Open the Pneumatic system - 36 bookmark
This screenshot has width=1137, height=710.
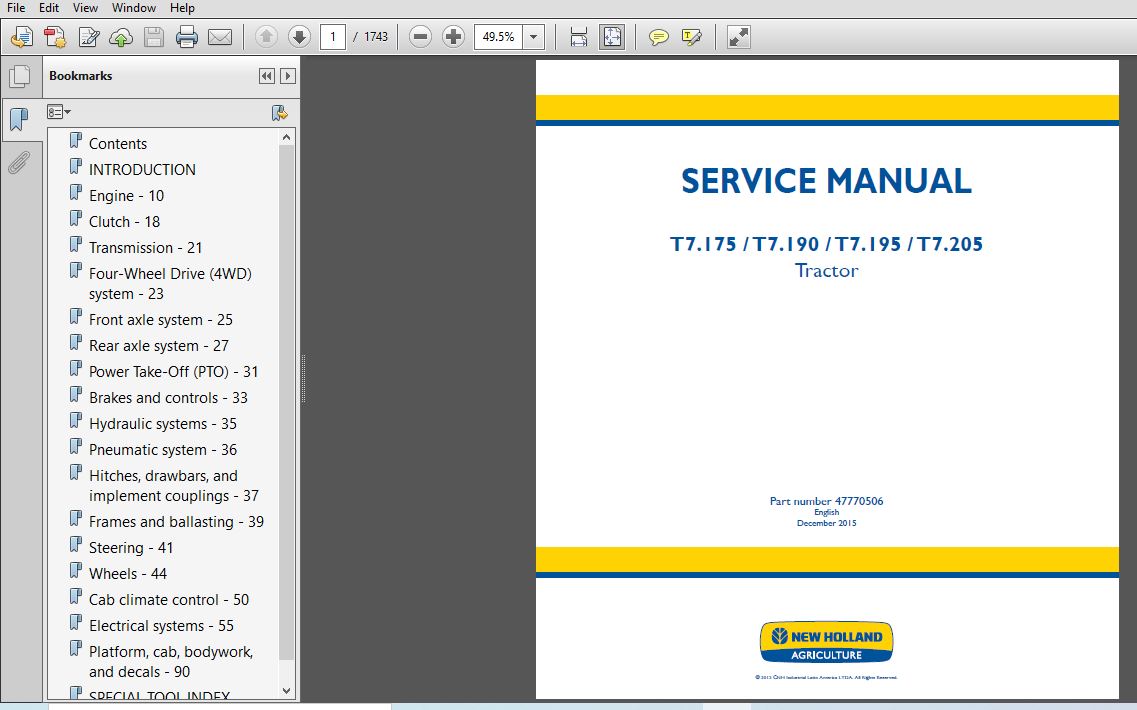(162, 450)
